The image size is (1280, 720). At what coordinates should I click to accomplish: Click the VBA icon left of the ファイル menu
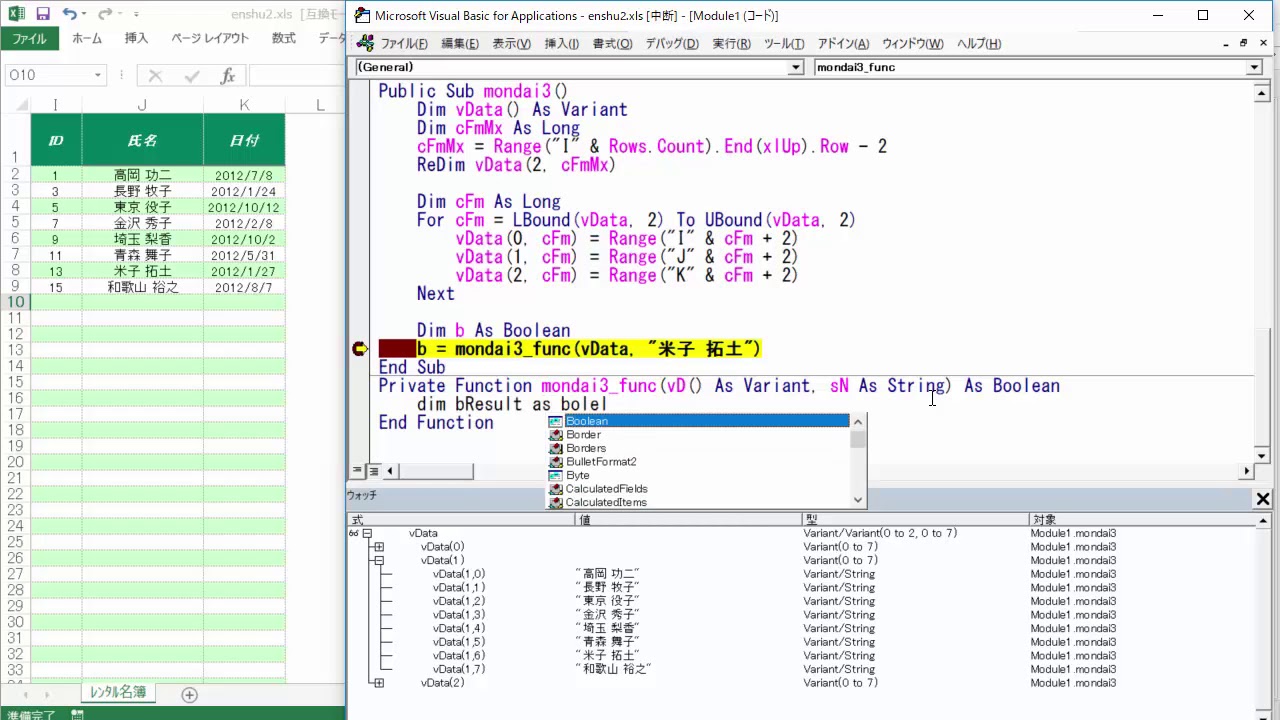click(365, 44)
